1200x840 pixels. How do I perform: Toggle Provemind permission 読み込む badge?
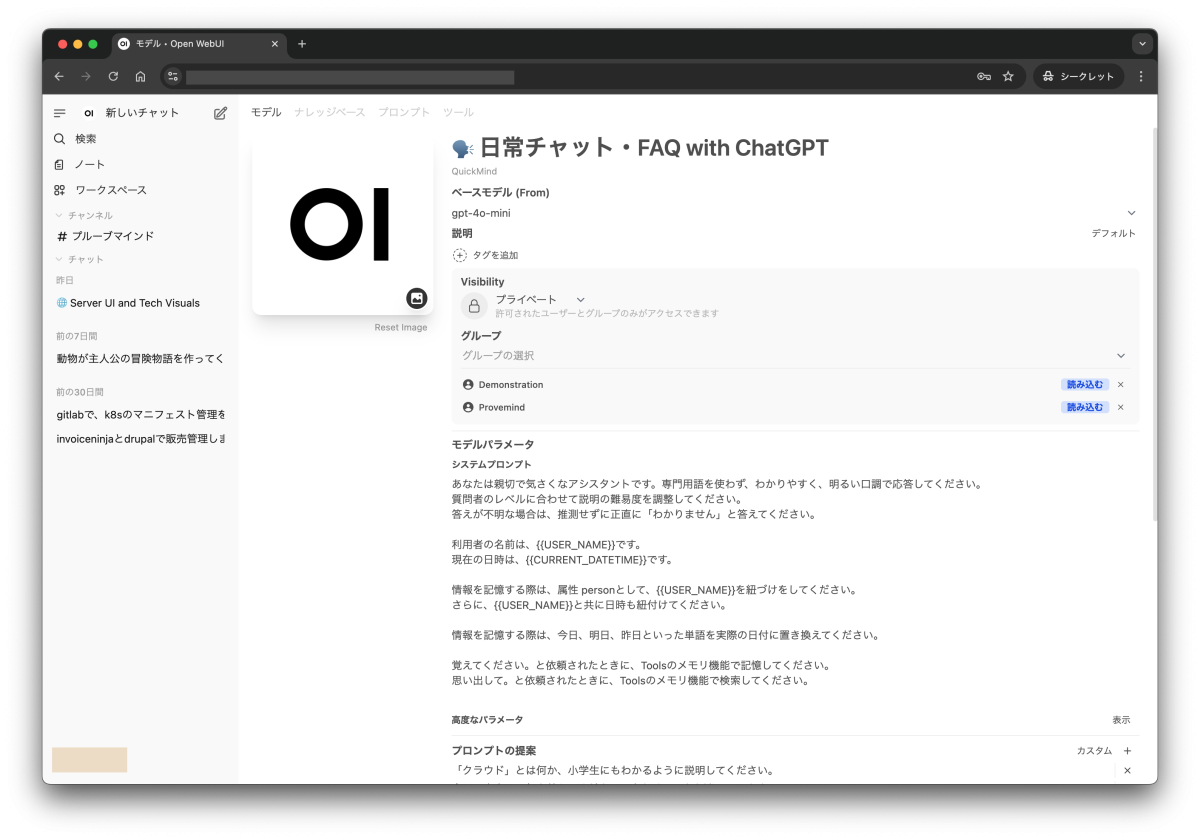[1085, 408]
